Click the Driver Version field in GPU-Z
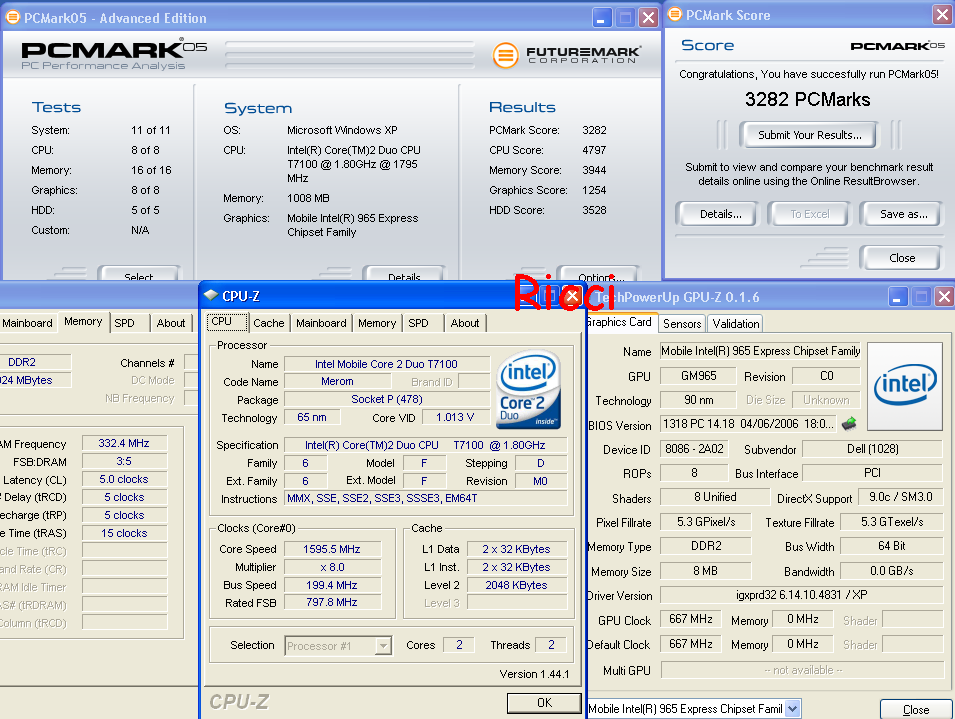Image resolution: width=955 pixels, height=719 pixels. click(802, 595)
